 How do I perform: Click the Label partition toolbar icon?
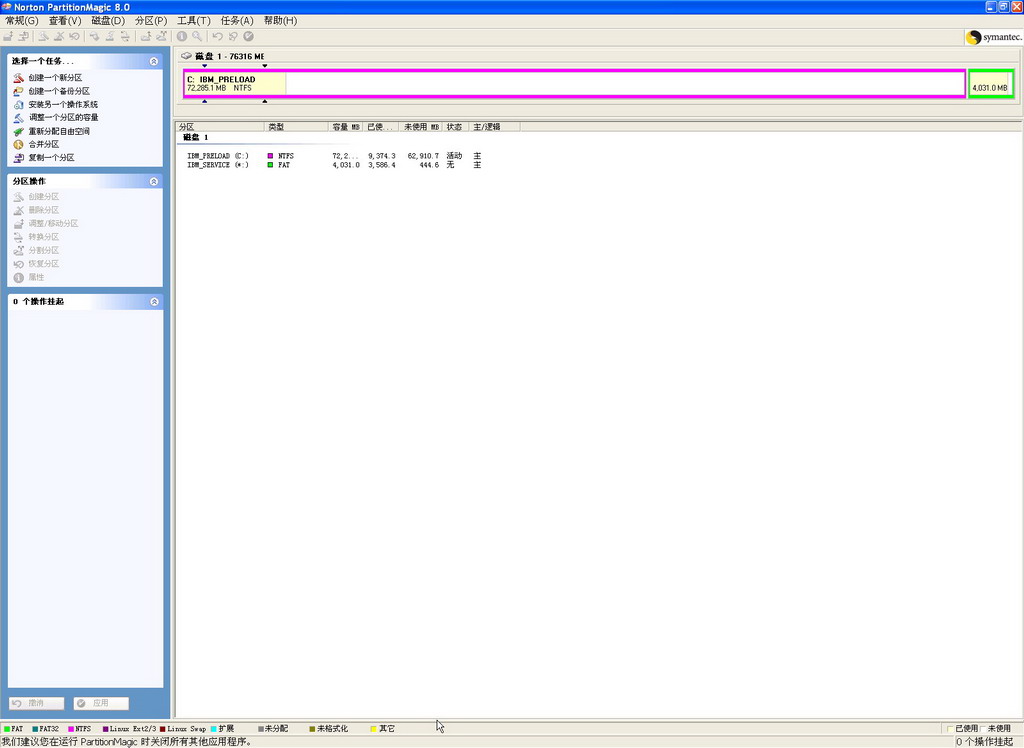94,37
